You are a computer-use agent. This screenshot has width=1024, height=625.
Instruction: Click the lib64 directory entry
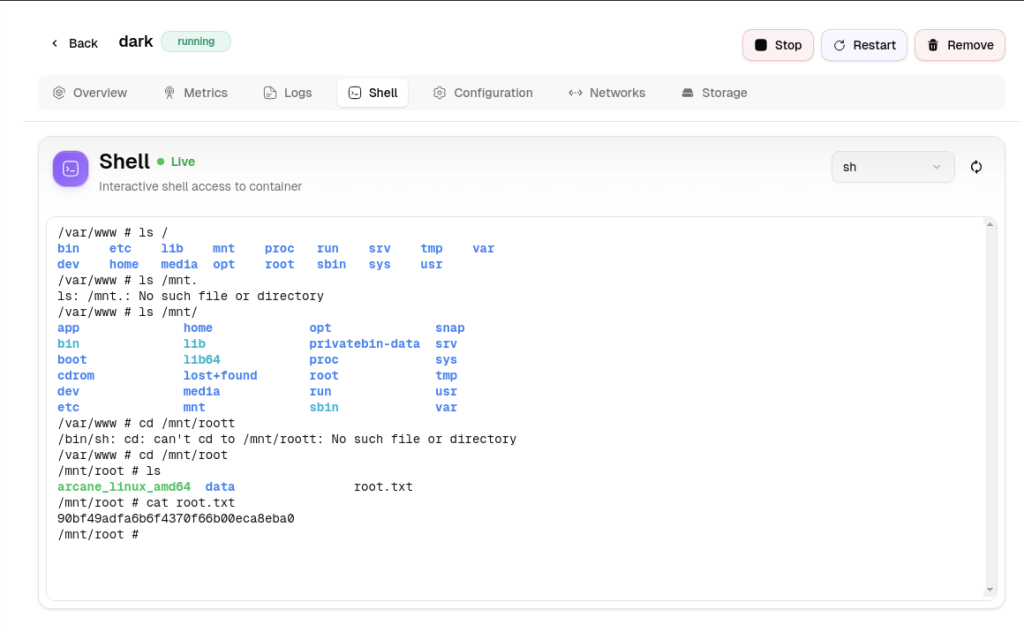pyautogui.click(x=202, y=360)
